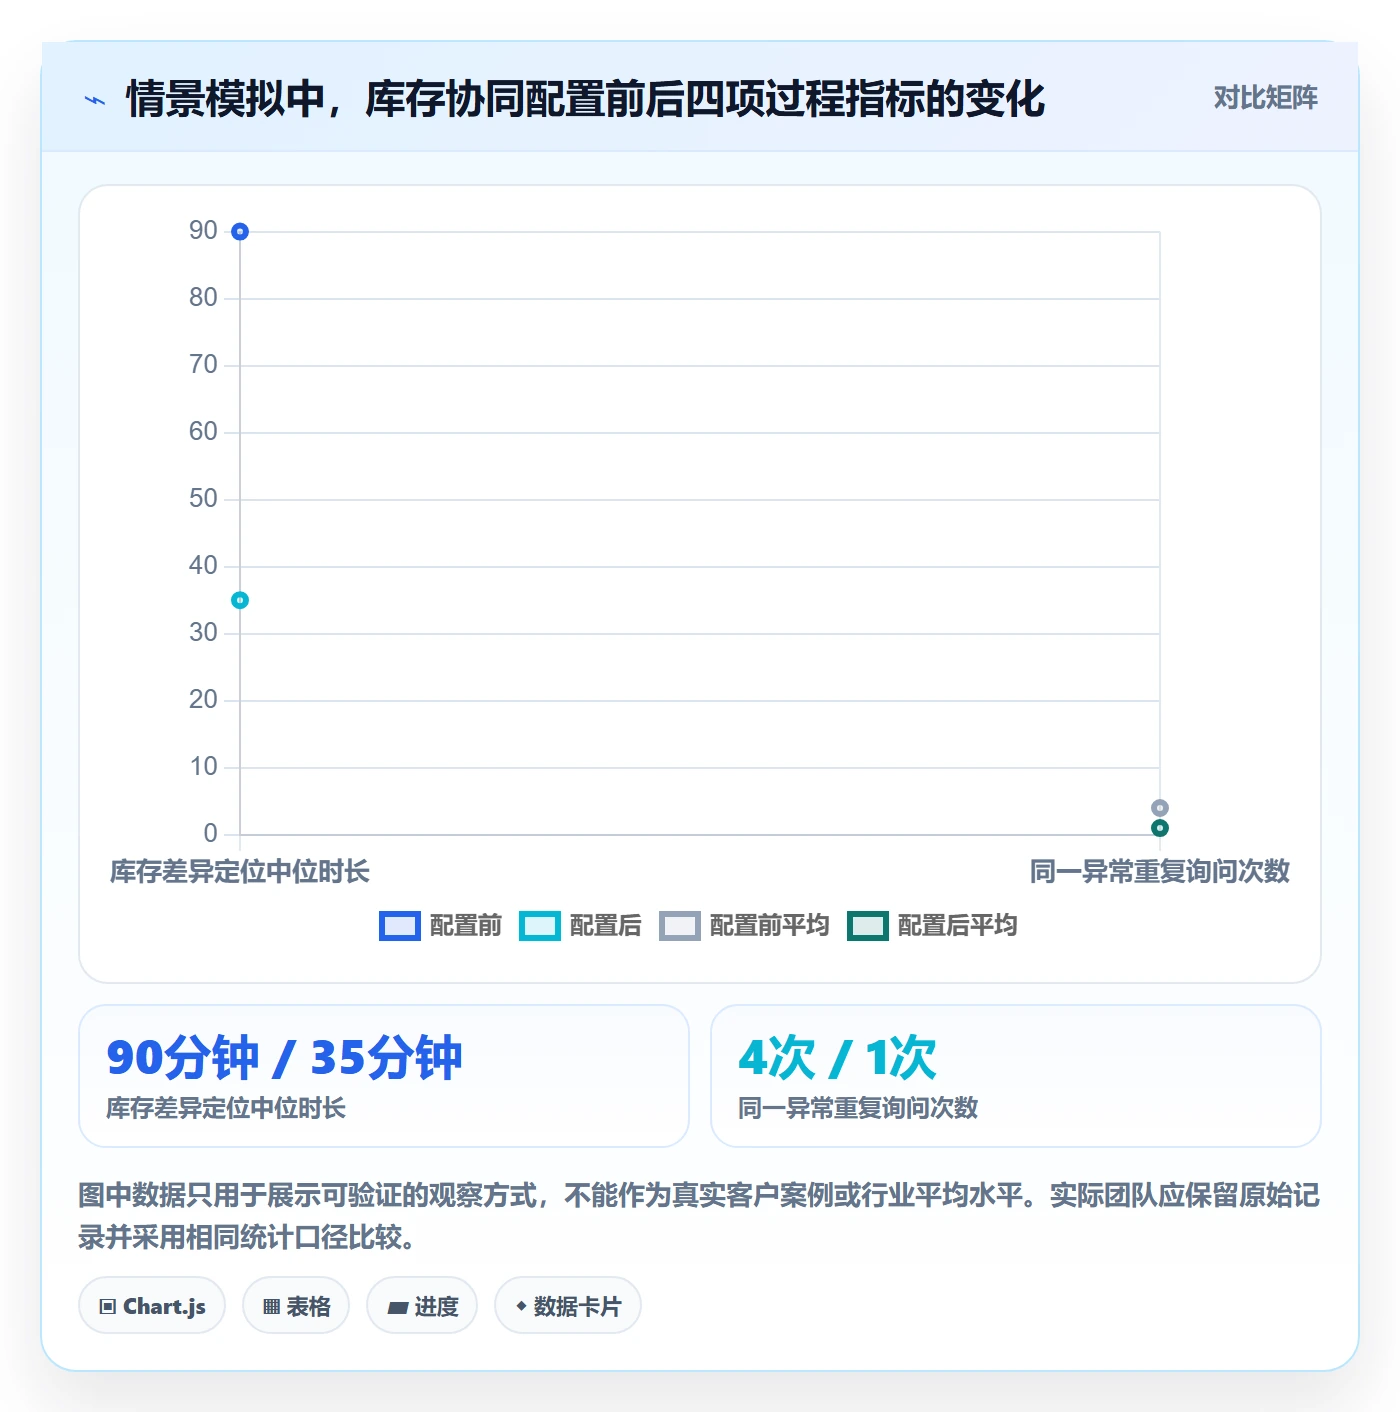Click the 4次 / 1次 value
The image size is (1400, 1412).
[x=837, y=1057]
